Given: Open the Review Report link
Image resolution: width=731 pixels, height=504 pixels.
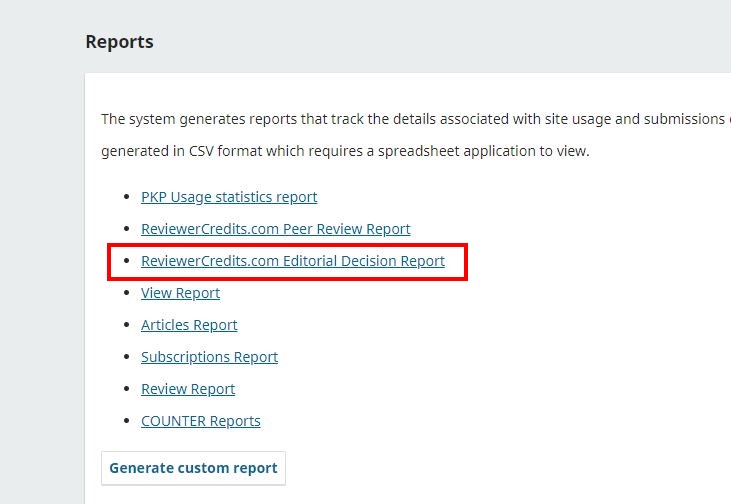Looking at the screenshot, I should click(x=188, y=389).
